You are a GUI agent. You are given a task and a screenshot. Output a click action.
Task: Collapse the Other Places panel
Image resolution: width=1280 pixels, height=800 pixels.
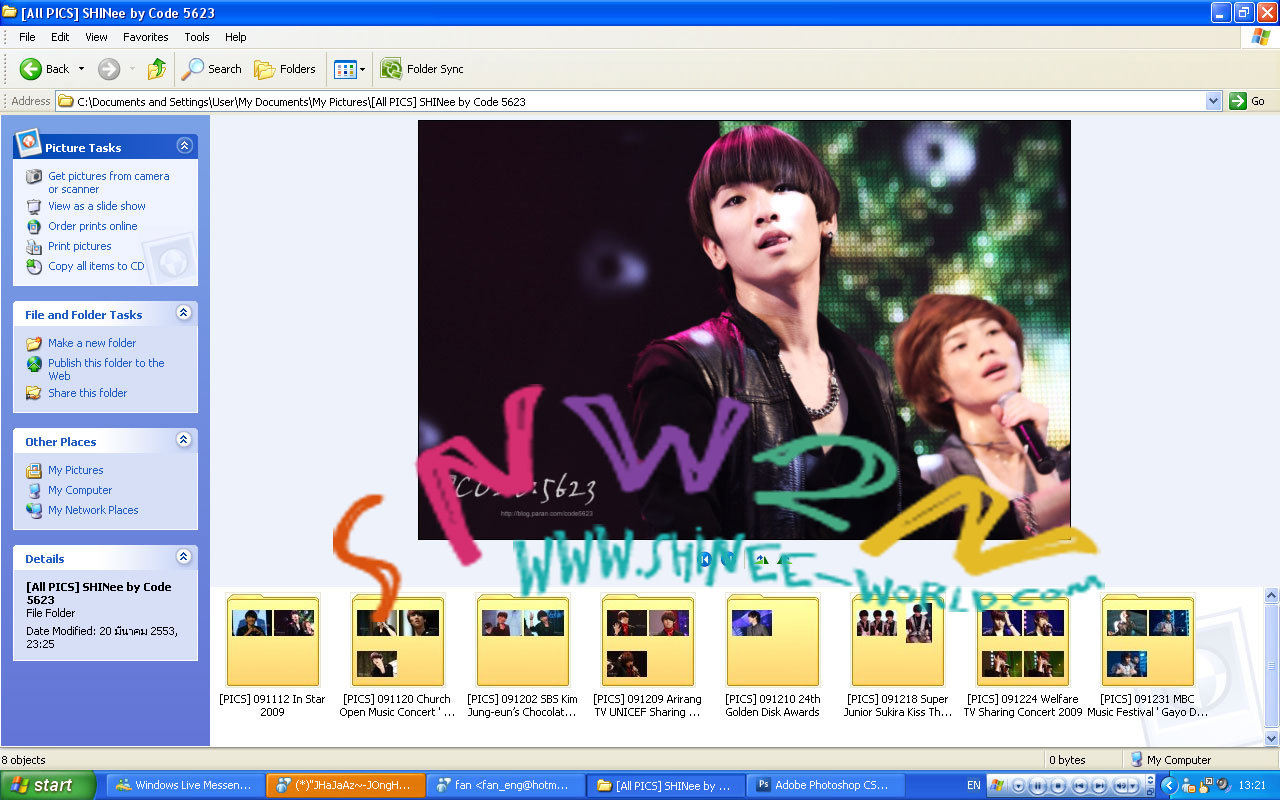click(184, 440)
